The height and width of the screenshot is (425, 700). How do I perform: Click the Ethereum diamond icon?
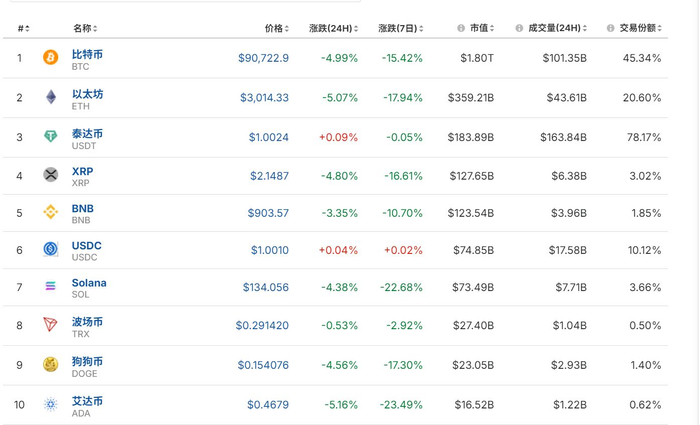(51, 97)
